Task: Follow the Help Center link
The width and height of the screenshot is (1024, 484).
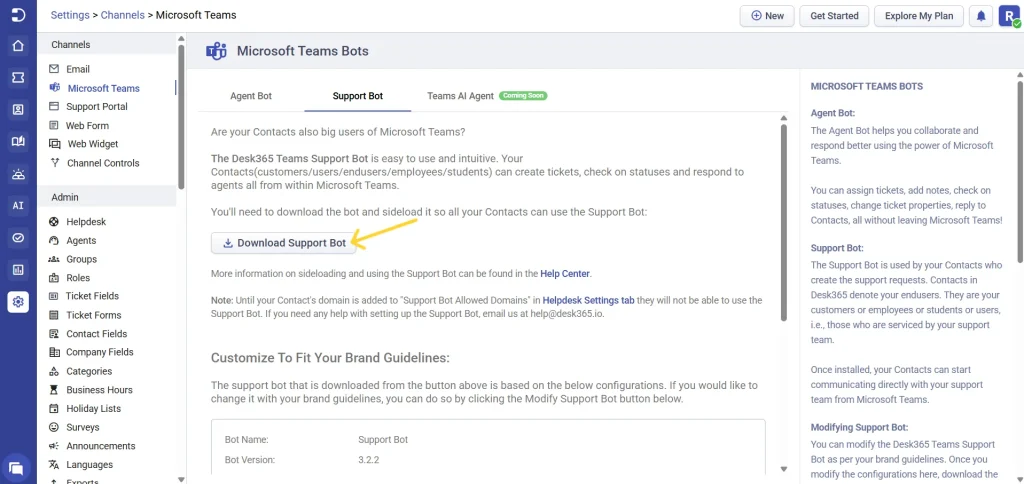Action: click(x=565, y=274)
